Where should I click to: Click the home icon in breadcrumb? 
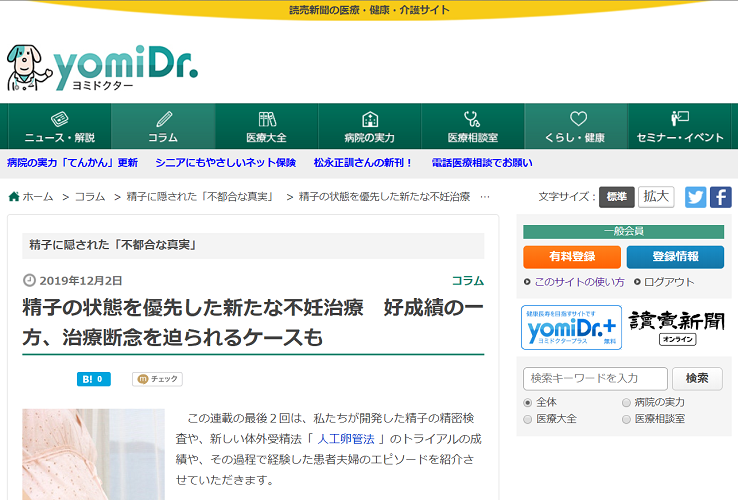click(x=14, y=196)
